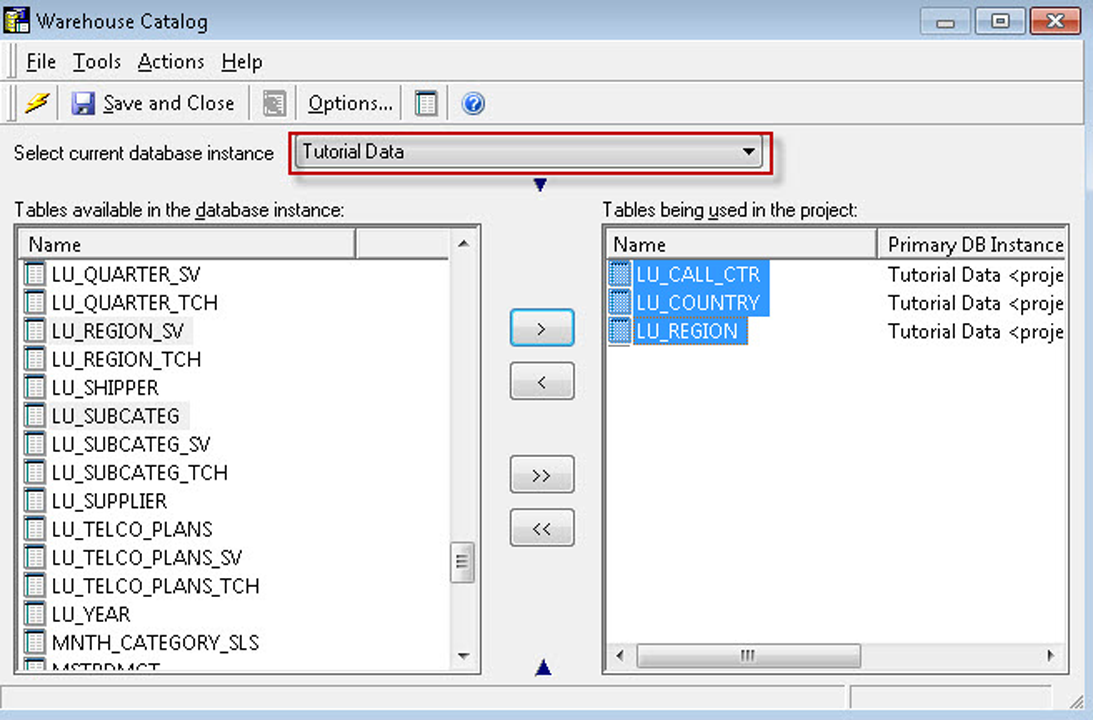Select the LU_SUPPLIER table
The width and height of the screenshot is (1093, 720).
point(109,501)
